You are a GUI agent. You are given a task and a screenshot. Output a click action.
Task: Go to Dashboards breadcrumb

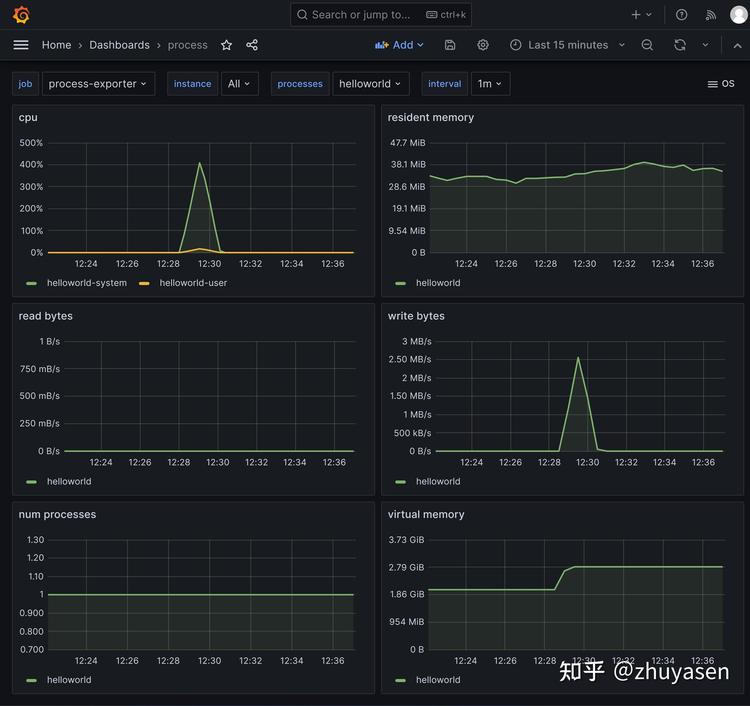(120, 45)
